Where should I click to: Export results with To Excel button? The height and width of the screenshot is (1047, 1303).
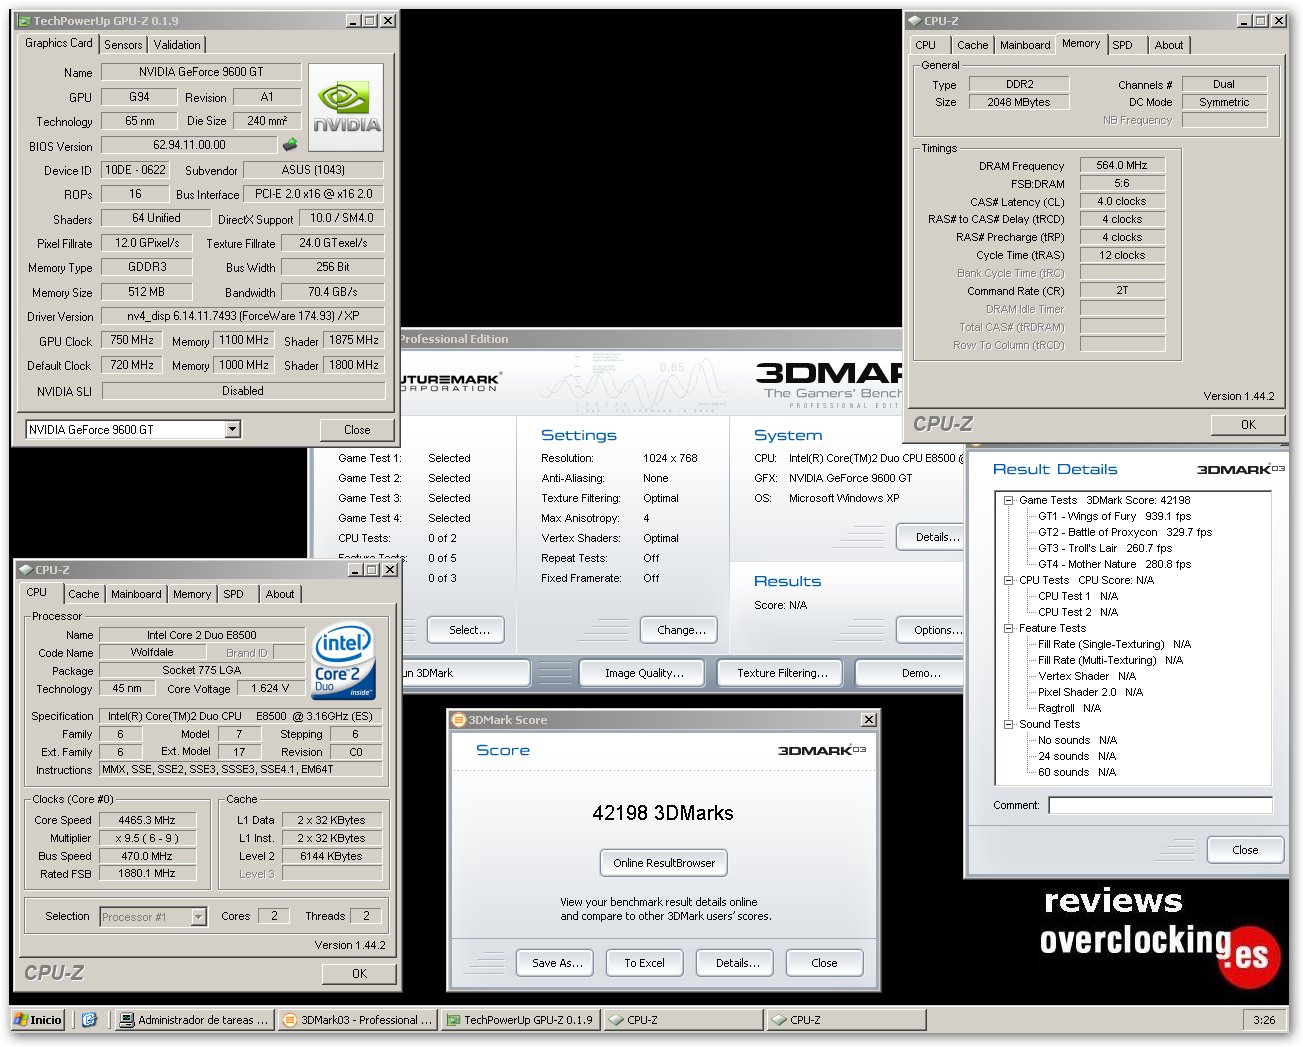click(x=644, y=963)
